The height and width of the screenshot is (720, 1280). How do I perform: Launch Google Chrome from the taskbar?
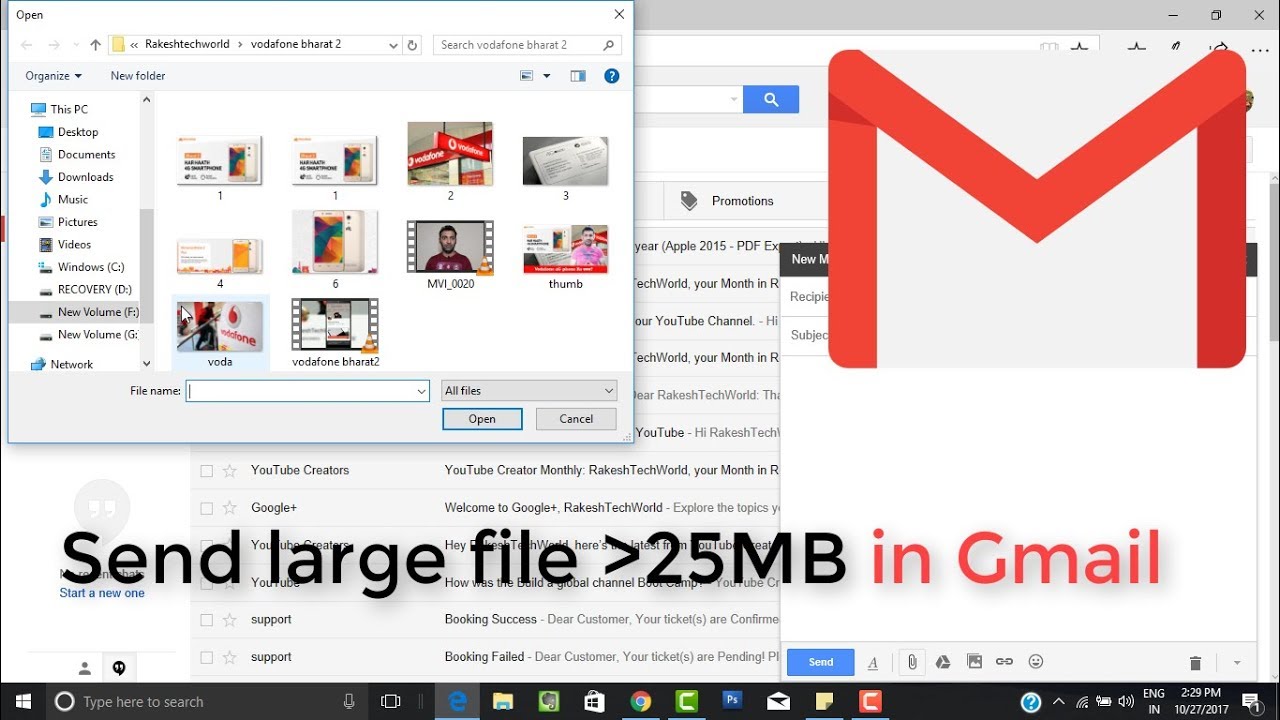pyautogui.click(x=641, y=702)
